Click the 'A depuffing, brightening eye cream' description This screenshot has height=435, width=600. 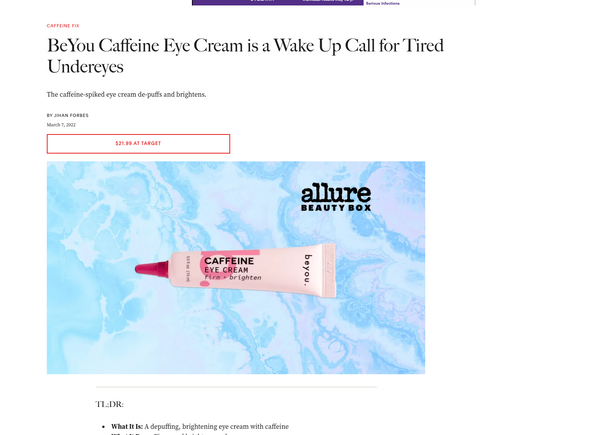click(x=199, y=426)
